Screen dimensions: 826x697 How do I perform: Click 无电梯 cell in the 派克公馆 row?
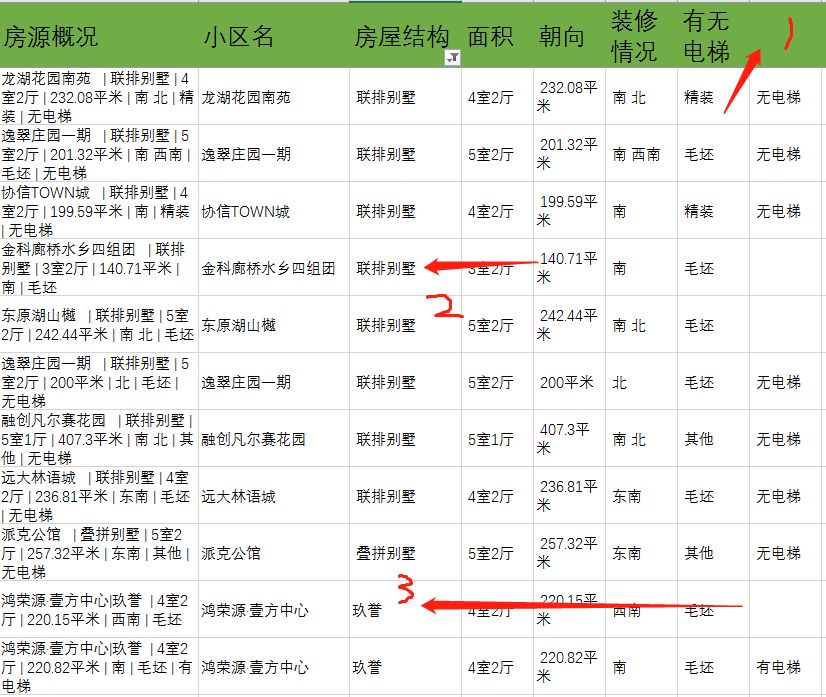pos(785,552)
